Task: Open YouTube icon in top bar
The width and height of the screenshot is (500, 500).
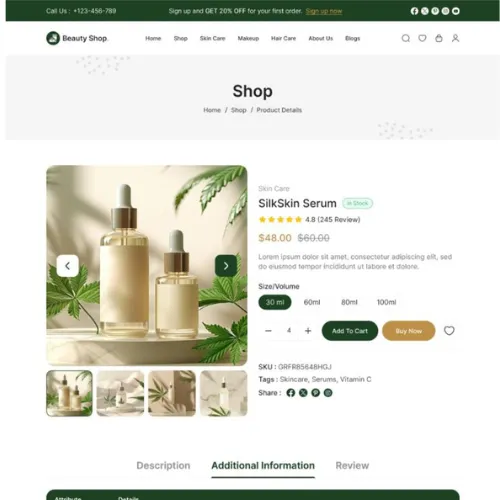Action: [456, 11]
